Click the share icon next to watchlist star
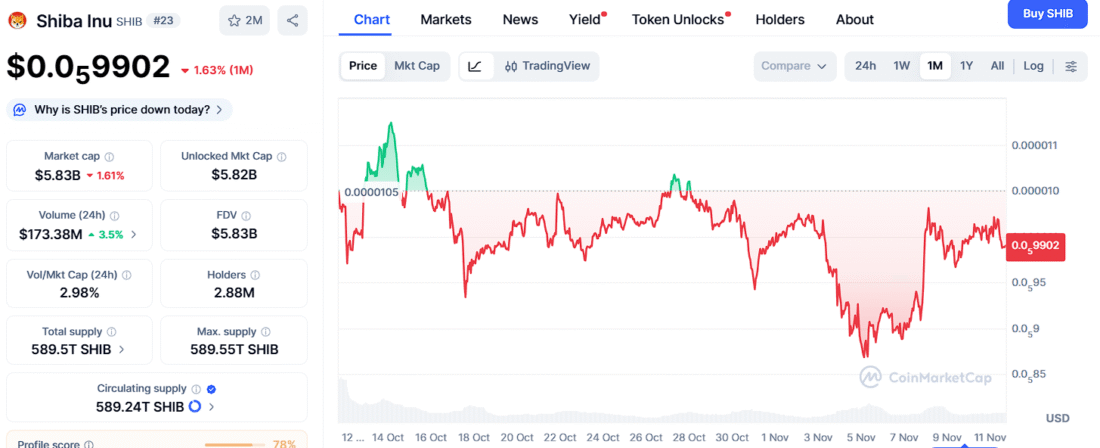 click(x=292, y=20)
